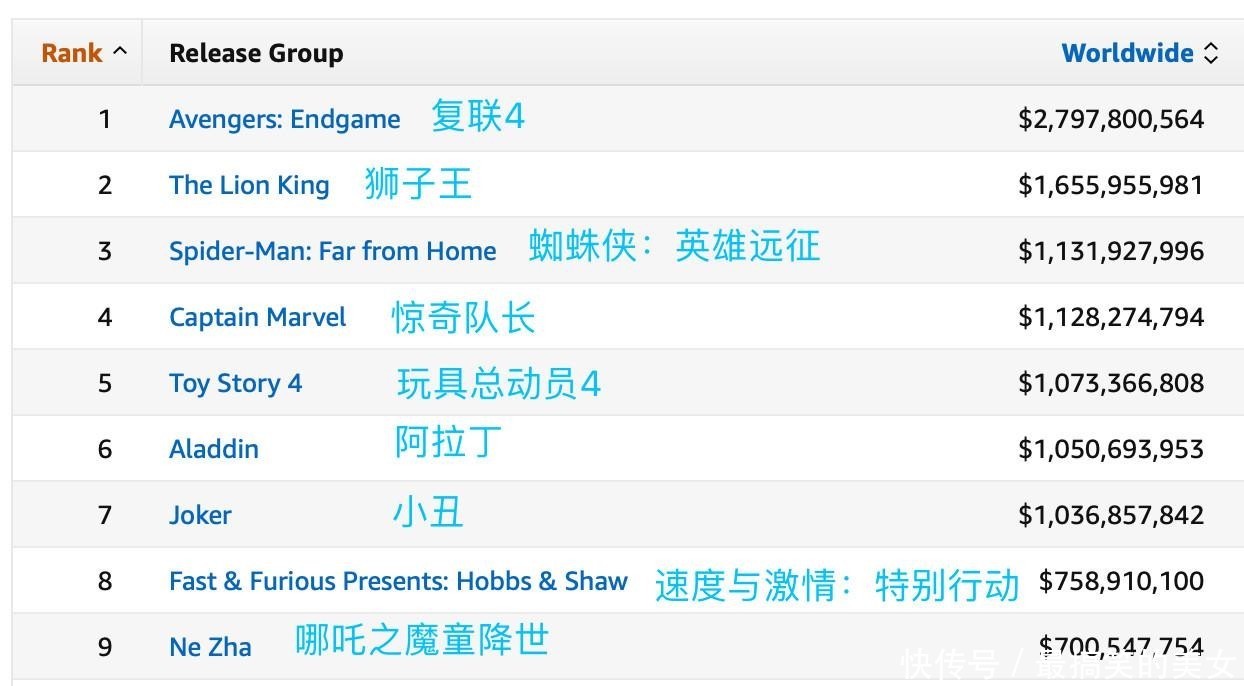Click rank number 1 cell
1244x686 pixels.
(x=104, y=119)
